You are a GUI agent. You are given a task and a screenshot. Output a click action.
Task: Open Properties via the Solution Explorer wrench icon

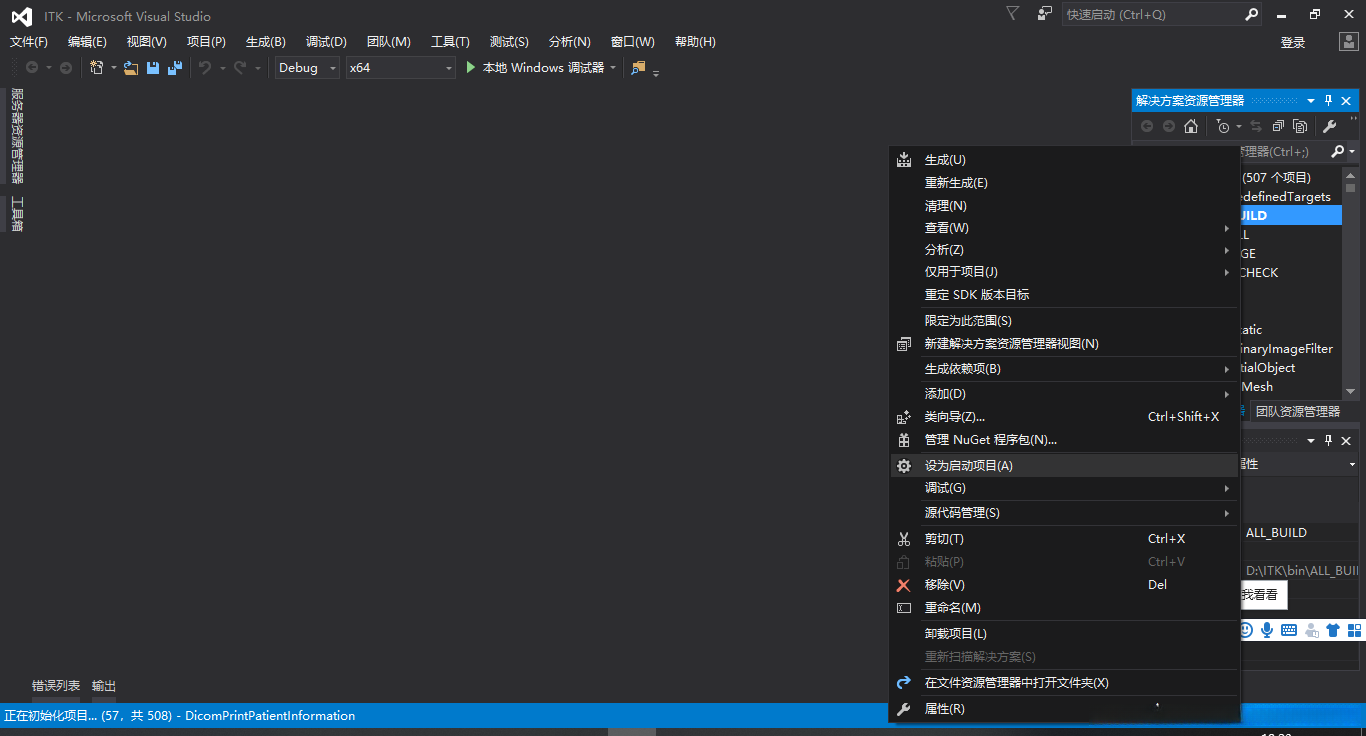(1329, 126)
